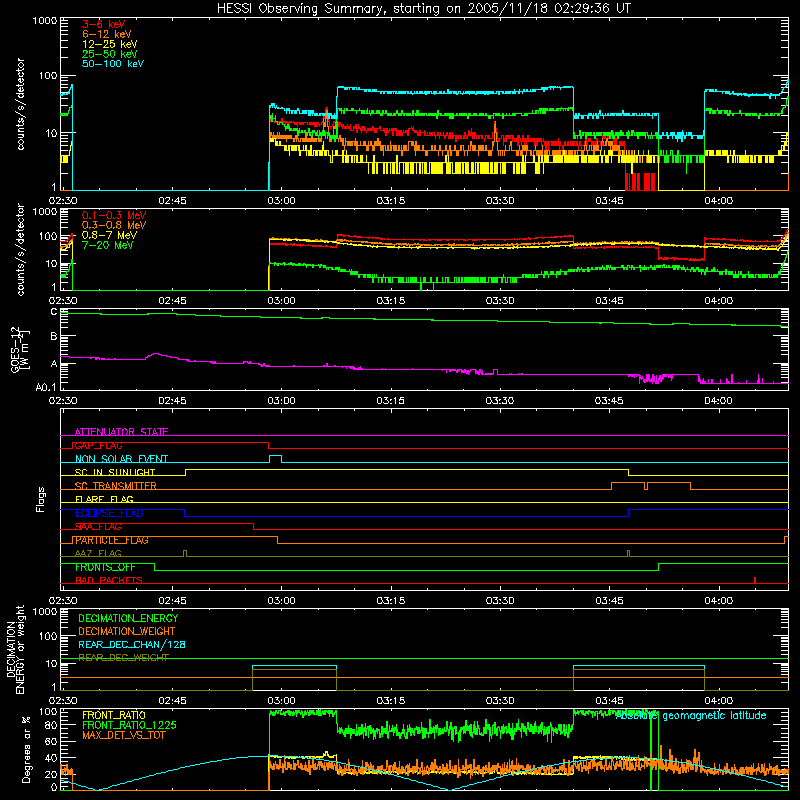Select the FLARE_FLAG label
The image size is (800, 800).
[x=104, y=499]
